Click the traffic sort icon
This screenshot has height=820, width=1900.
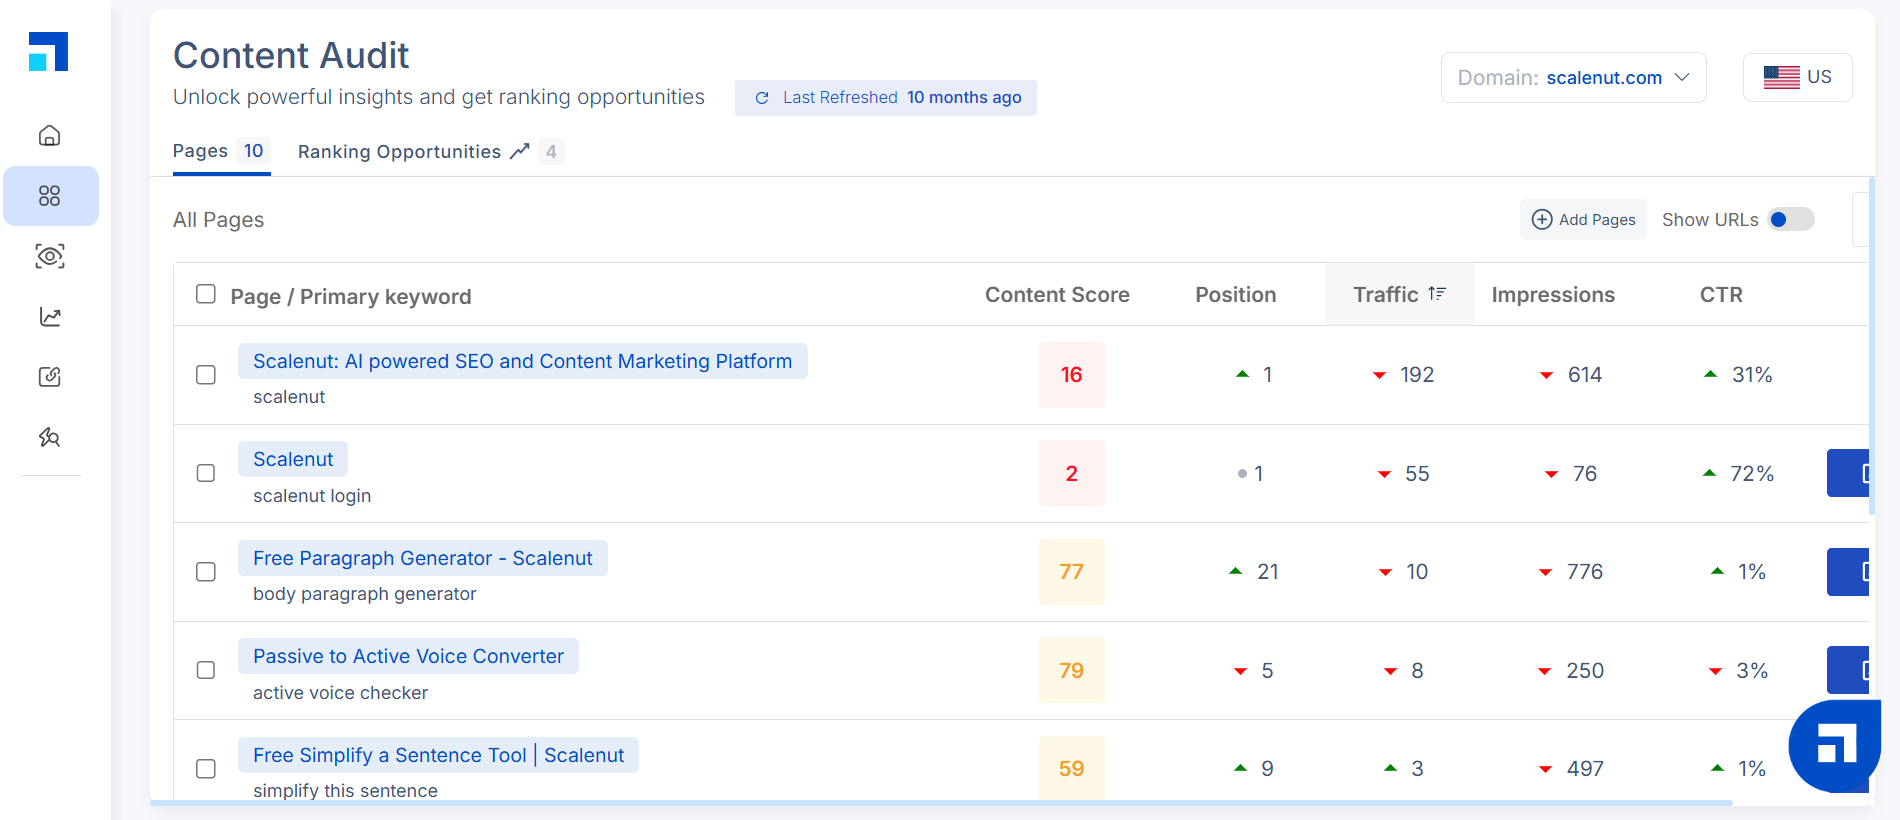tap(1437, 294)
